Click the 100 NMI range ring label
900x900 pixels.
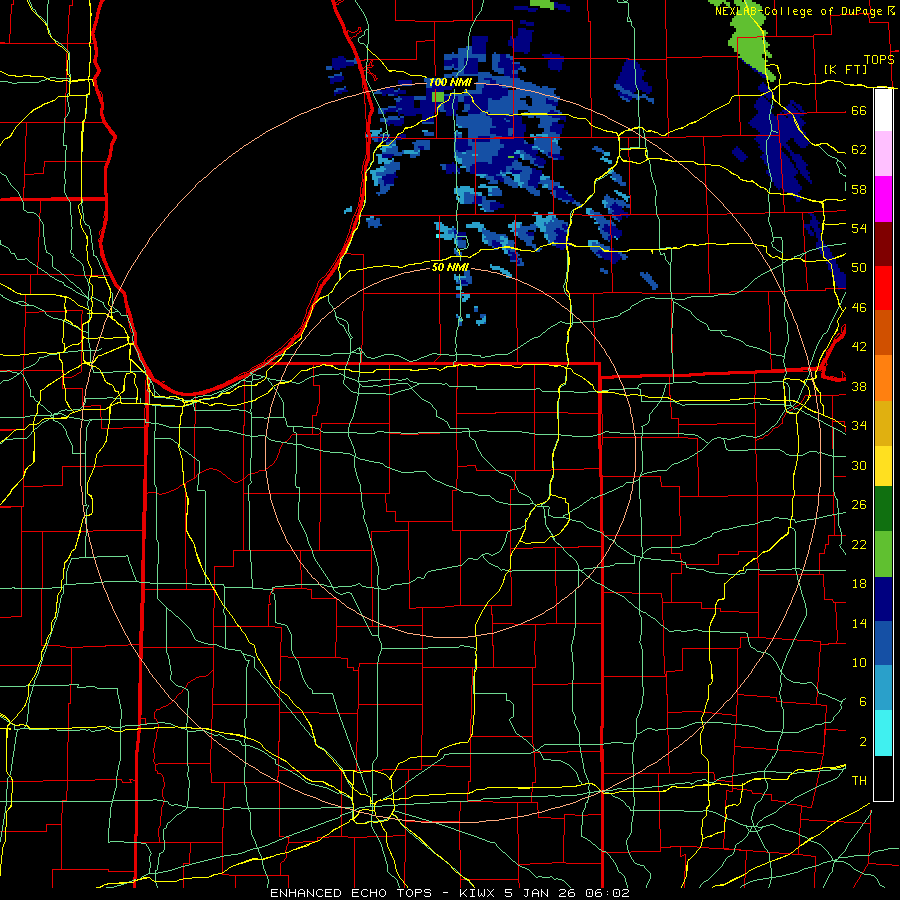[x=450, y=82]
